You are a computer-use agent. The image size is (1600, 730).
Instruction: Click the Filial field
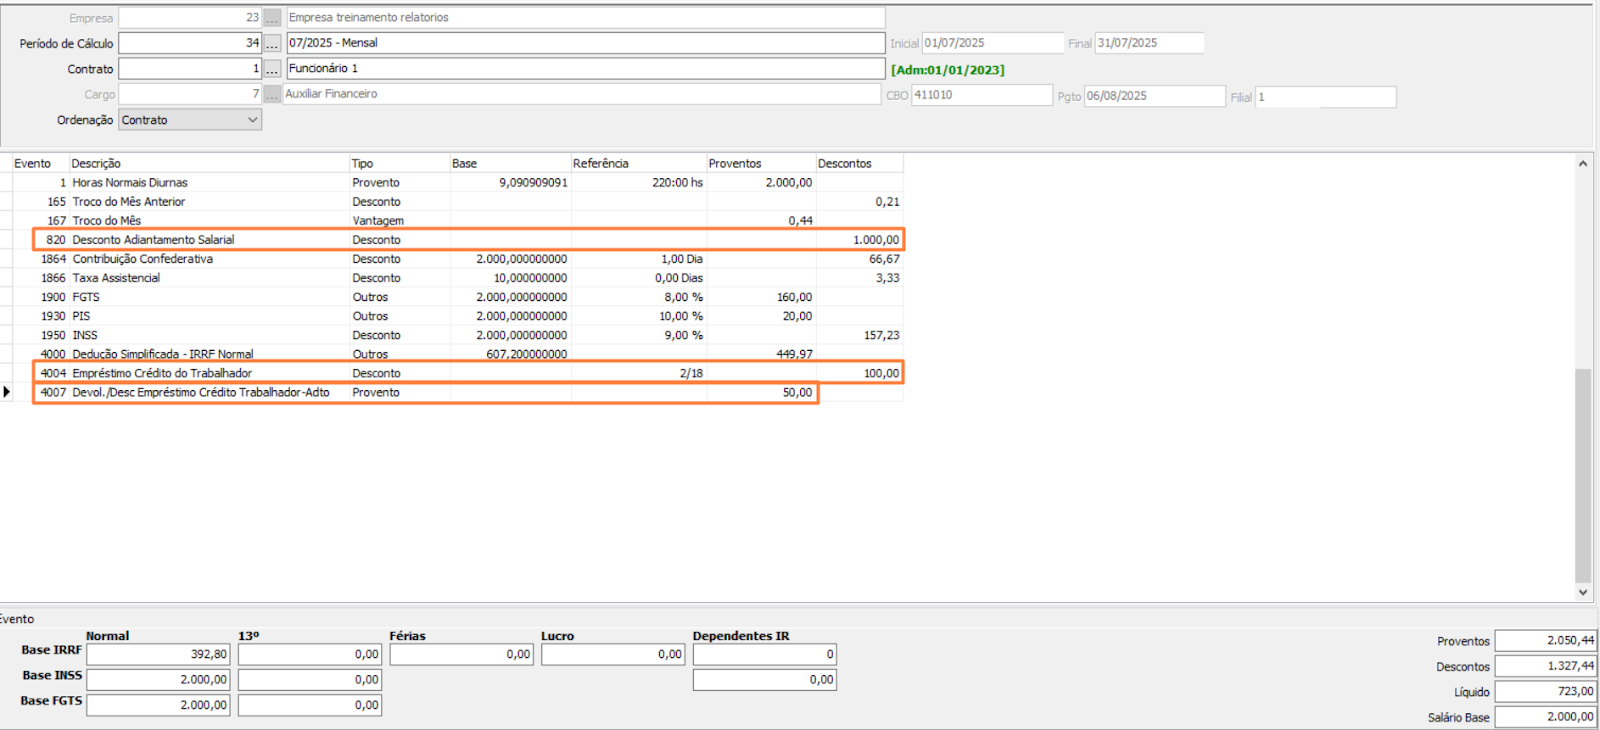pyautogui.click(x=1325, y=97)
